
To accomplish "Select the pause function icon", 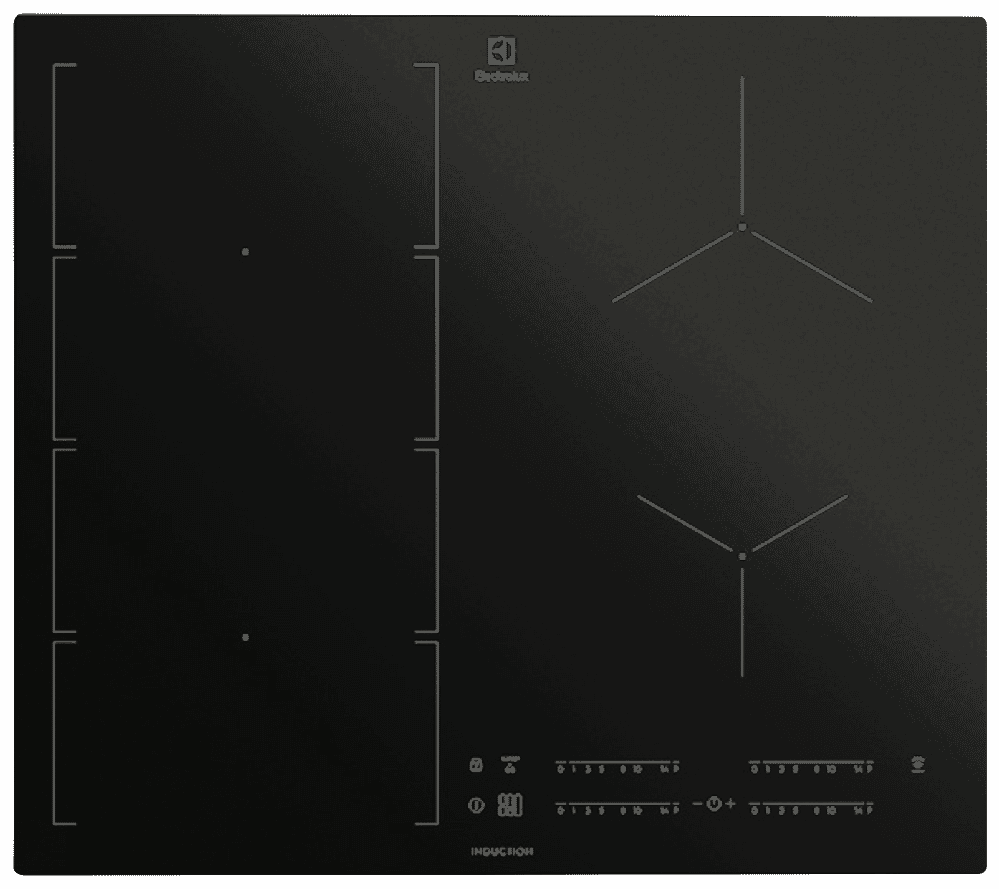I will pos(476,805).
